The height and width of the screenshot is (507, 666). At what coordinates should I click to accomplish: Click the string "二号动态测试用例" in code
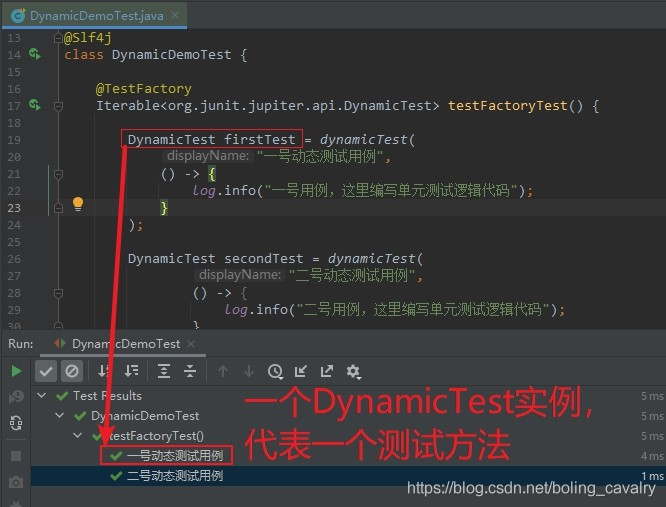353,275
